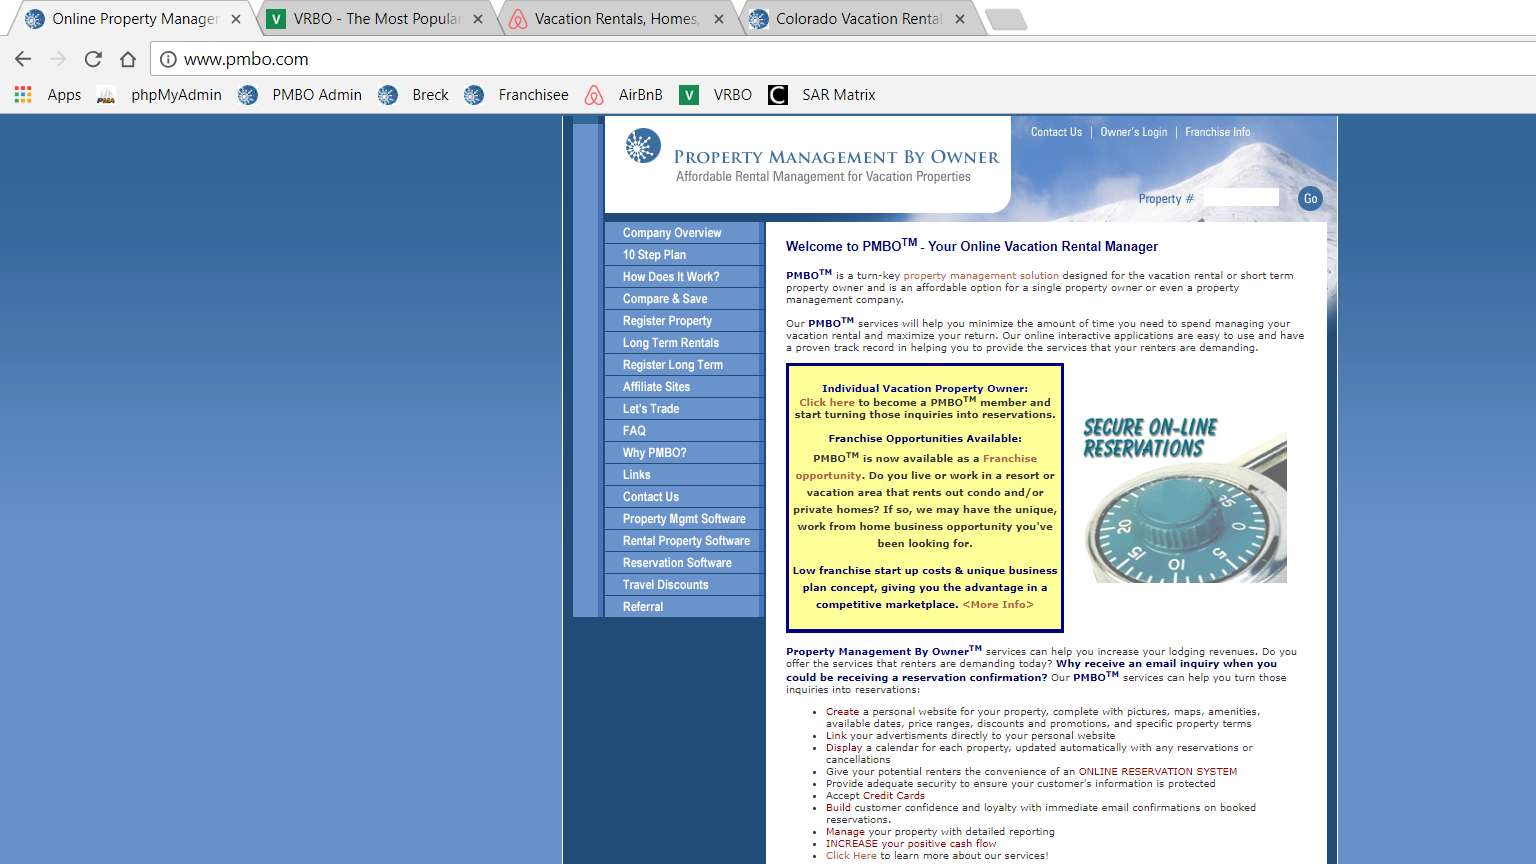Close the VRBO tab
The height and width of the screenshot is (864, 1536).
click(478, 19)
